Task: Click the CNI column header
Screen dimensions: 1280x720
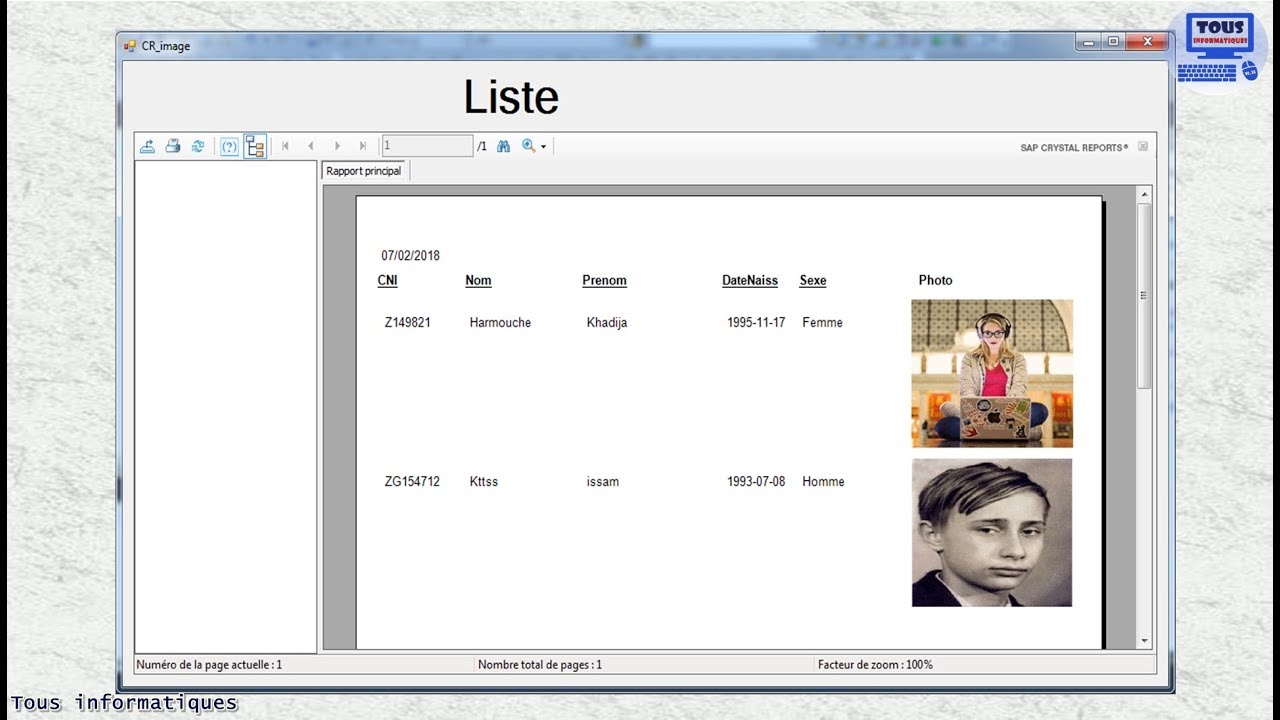Action: tap(387, 280)
